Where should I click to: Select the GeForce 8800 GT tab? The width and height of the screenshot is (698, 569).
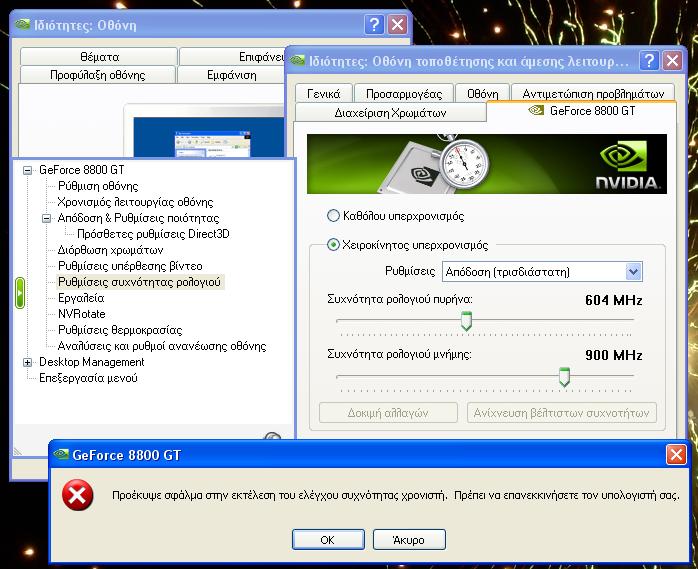pos(582,111)
